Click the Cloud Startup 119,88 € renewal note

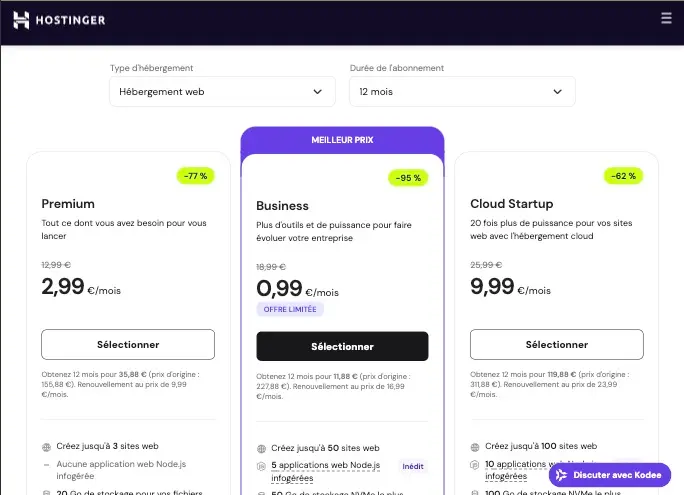[550, 384]
